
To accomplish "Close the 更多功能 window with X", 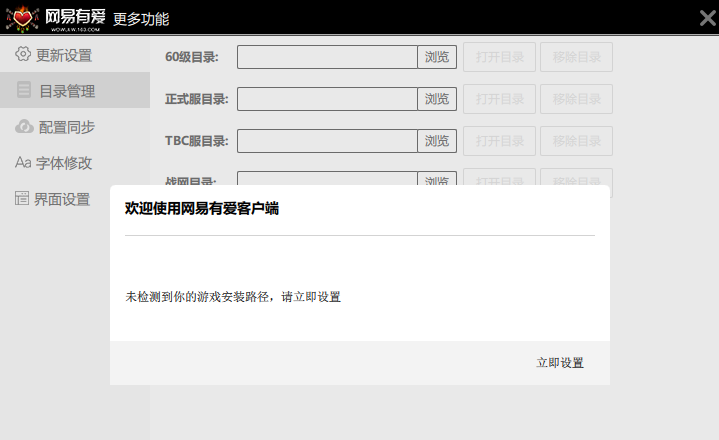I will (x=706, y=18).
